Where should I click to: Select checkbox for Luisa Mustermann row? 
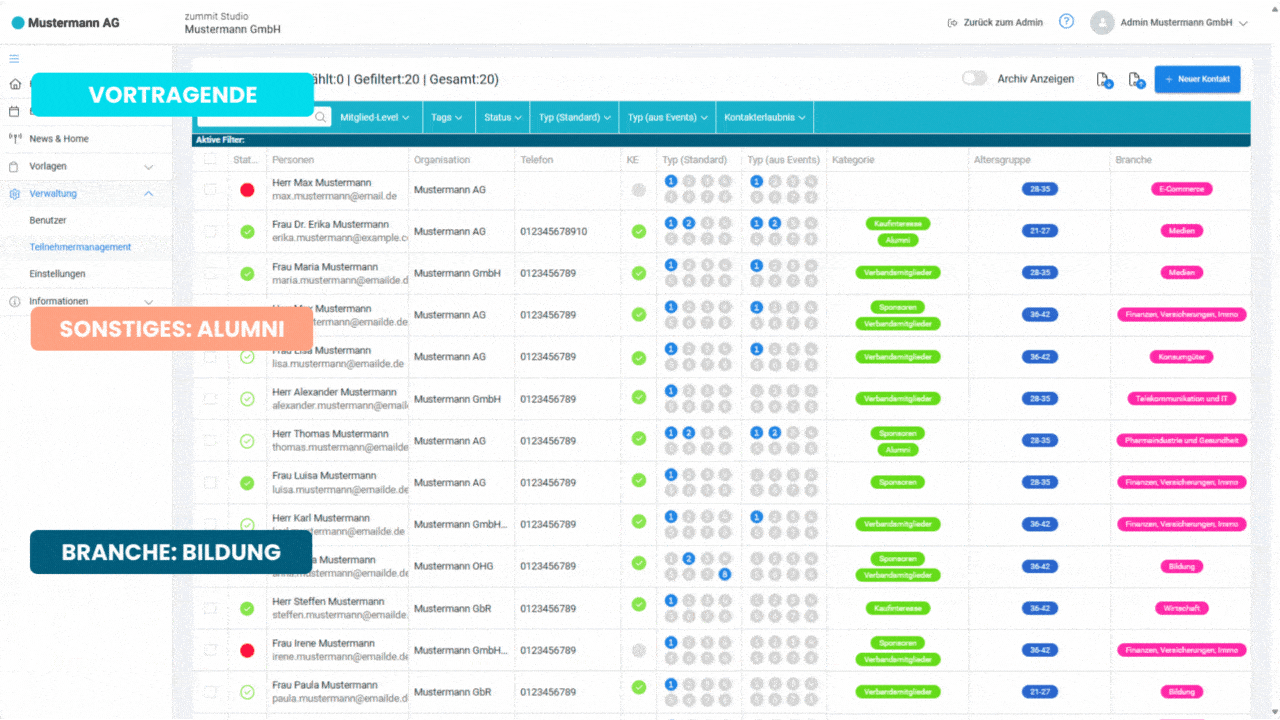coord(210,482)
